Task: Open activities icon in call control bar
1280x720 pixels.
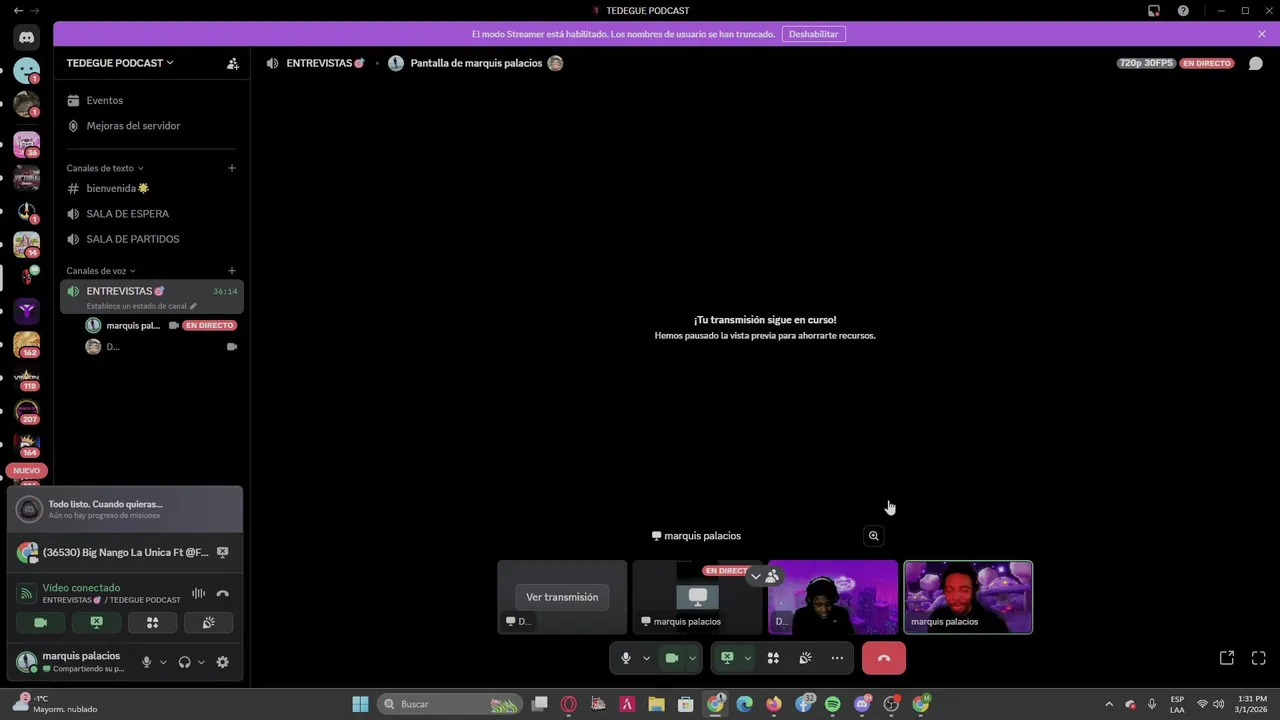Action: (x=773, y=658)
